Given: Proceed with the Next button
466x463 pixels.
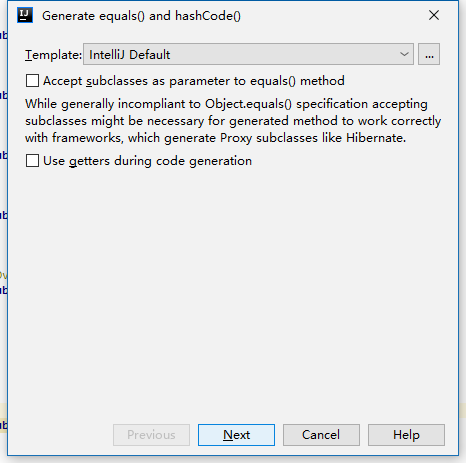Looking at the screenshot, I should point(236,435).
